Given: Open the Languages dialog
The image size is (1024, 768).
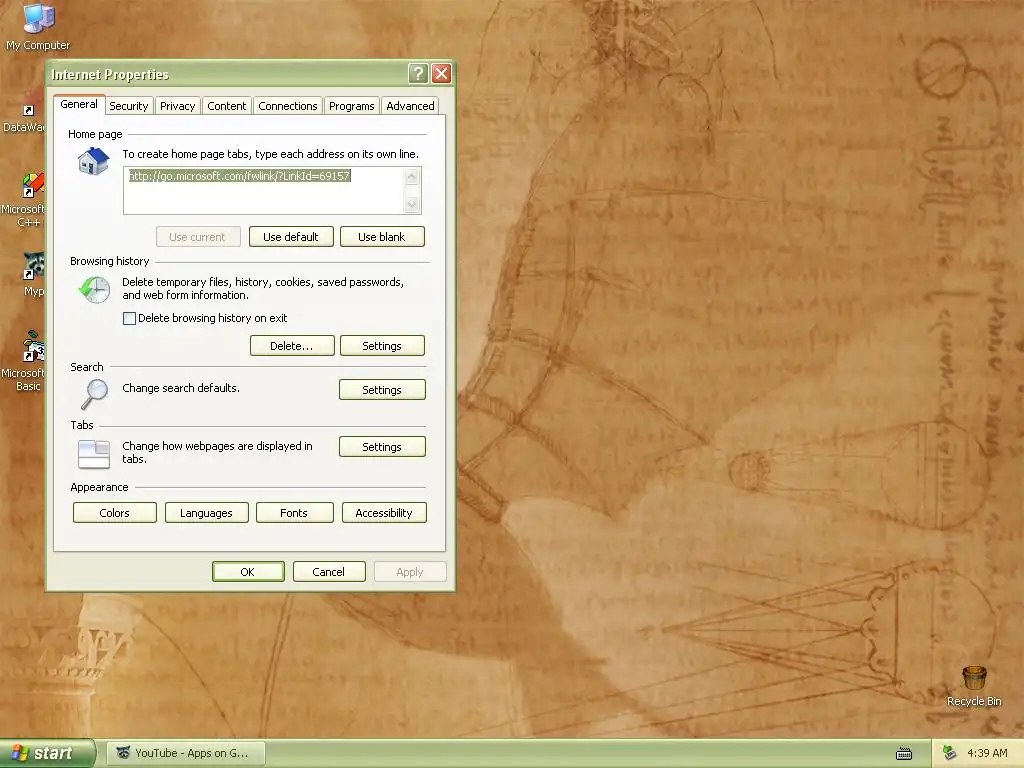Looking at the screenshot, I should pyautogui.click(x=206, y=512).
